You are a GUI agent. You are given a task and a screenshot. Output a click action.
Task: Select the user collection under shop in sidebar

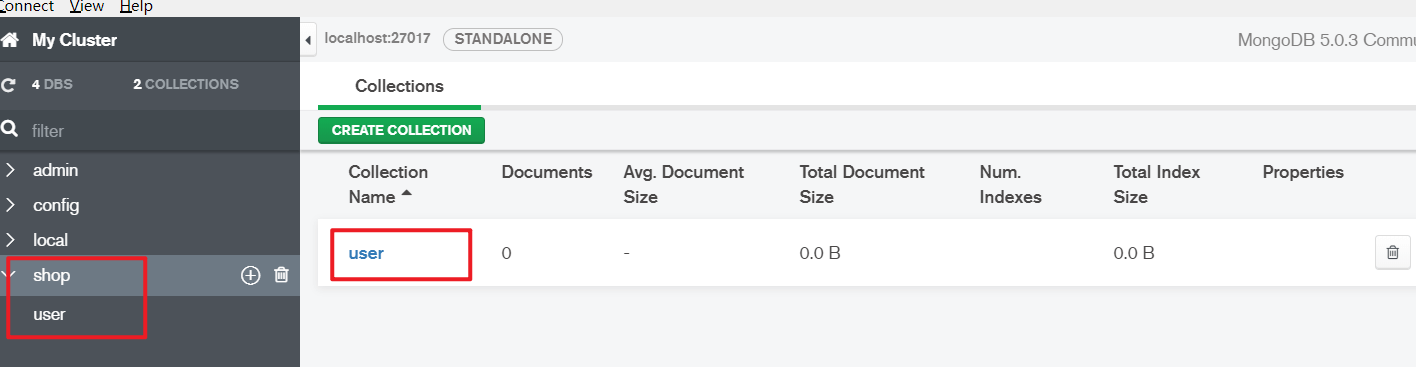(49, 314)
